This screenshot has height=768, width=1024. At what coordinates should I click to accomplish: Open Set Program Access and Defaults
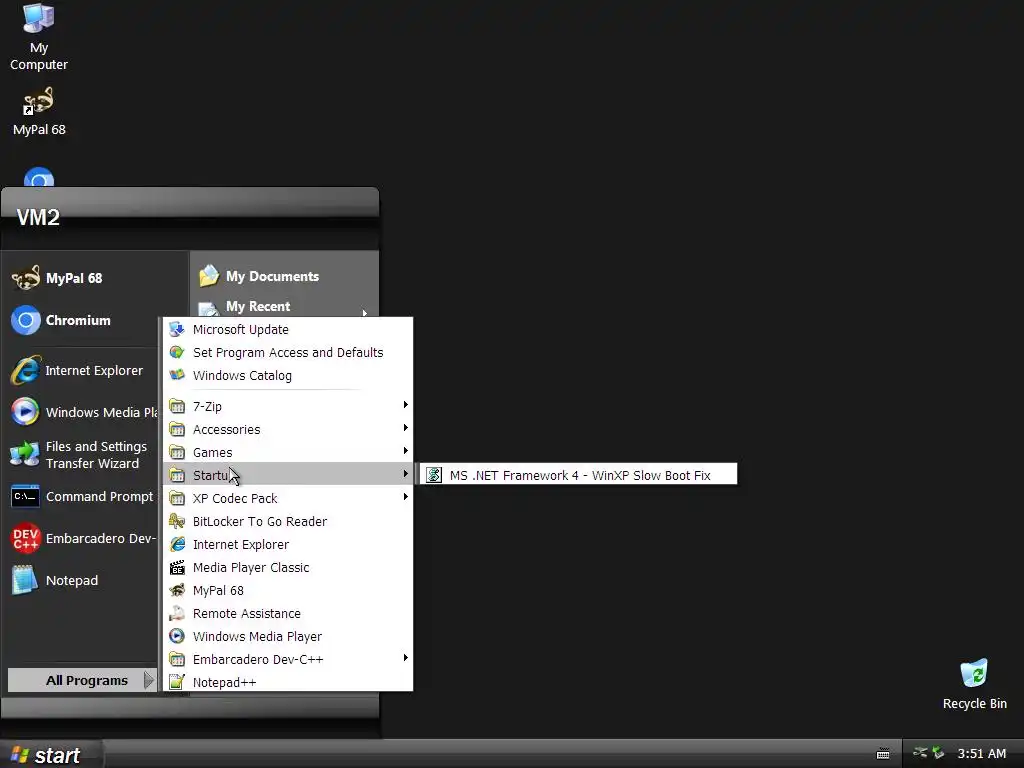(x=287, y=353)
